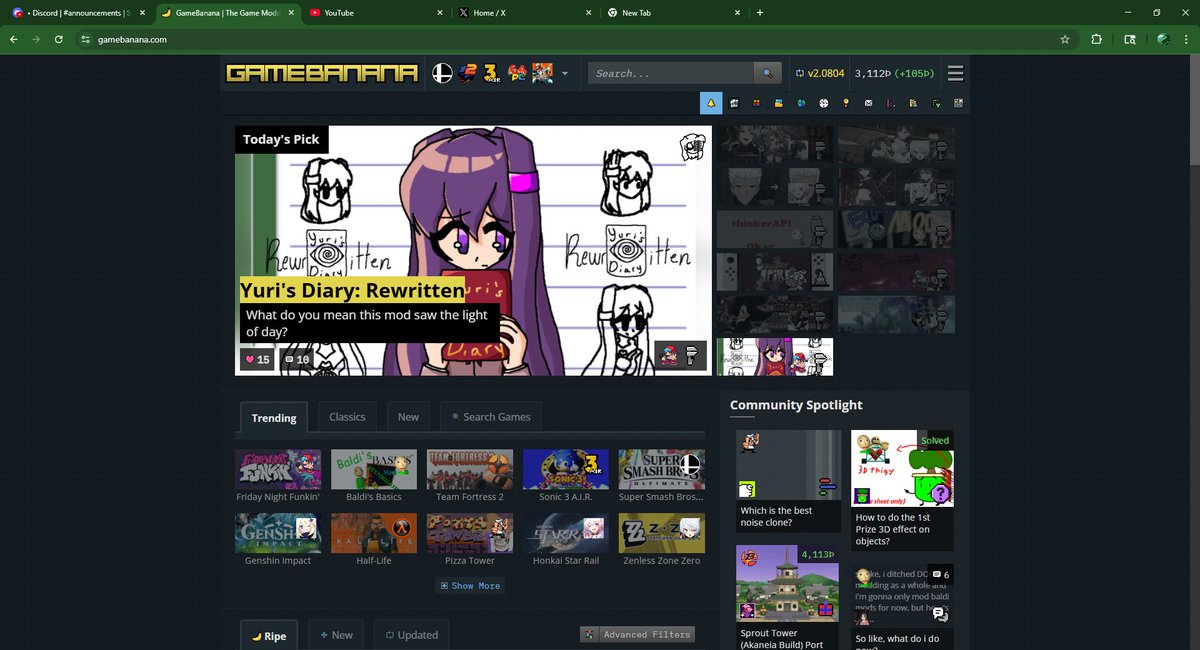Focus the Search... input field
The width and height of the screenshot is (1200, 650).
670,73
